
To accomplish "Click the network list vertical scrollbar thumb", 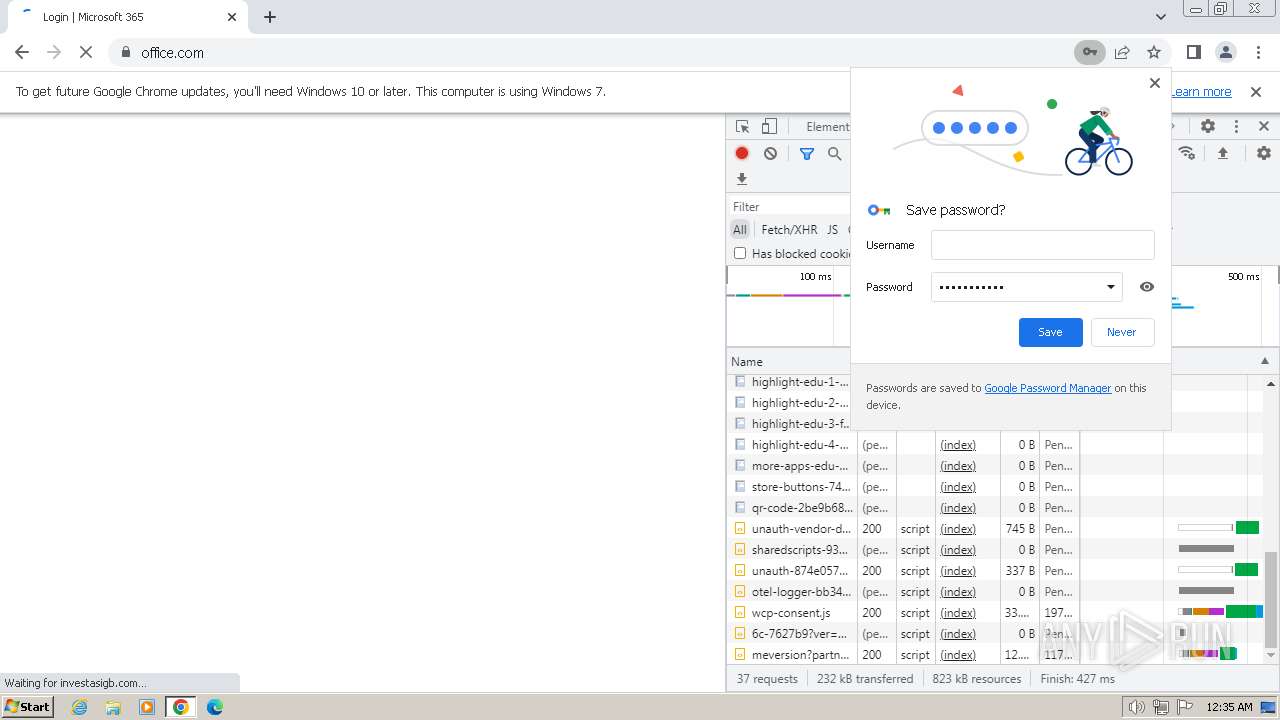I will [x=1271, y=600].
